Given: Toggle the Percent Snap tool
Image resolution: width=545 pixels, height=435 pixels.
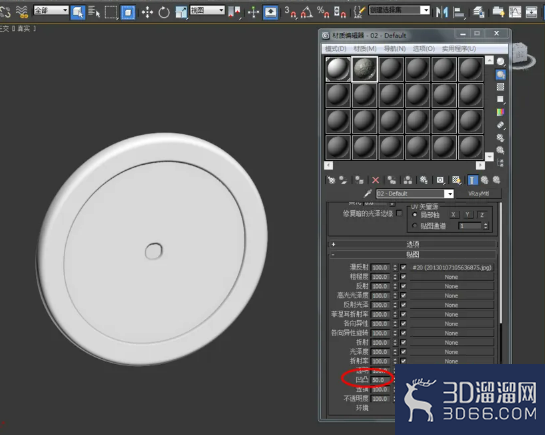Looking at the screenshot, I should (x=323, y=13).
